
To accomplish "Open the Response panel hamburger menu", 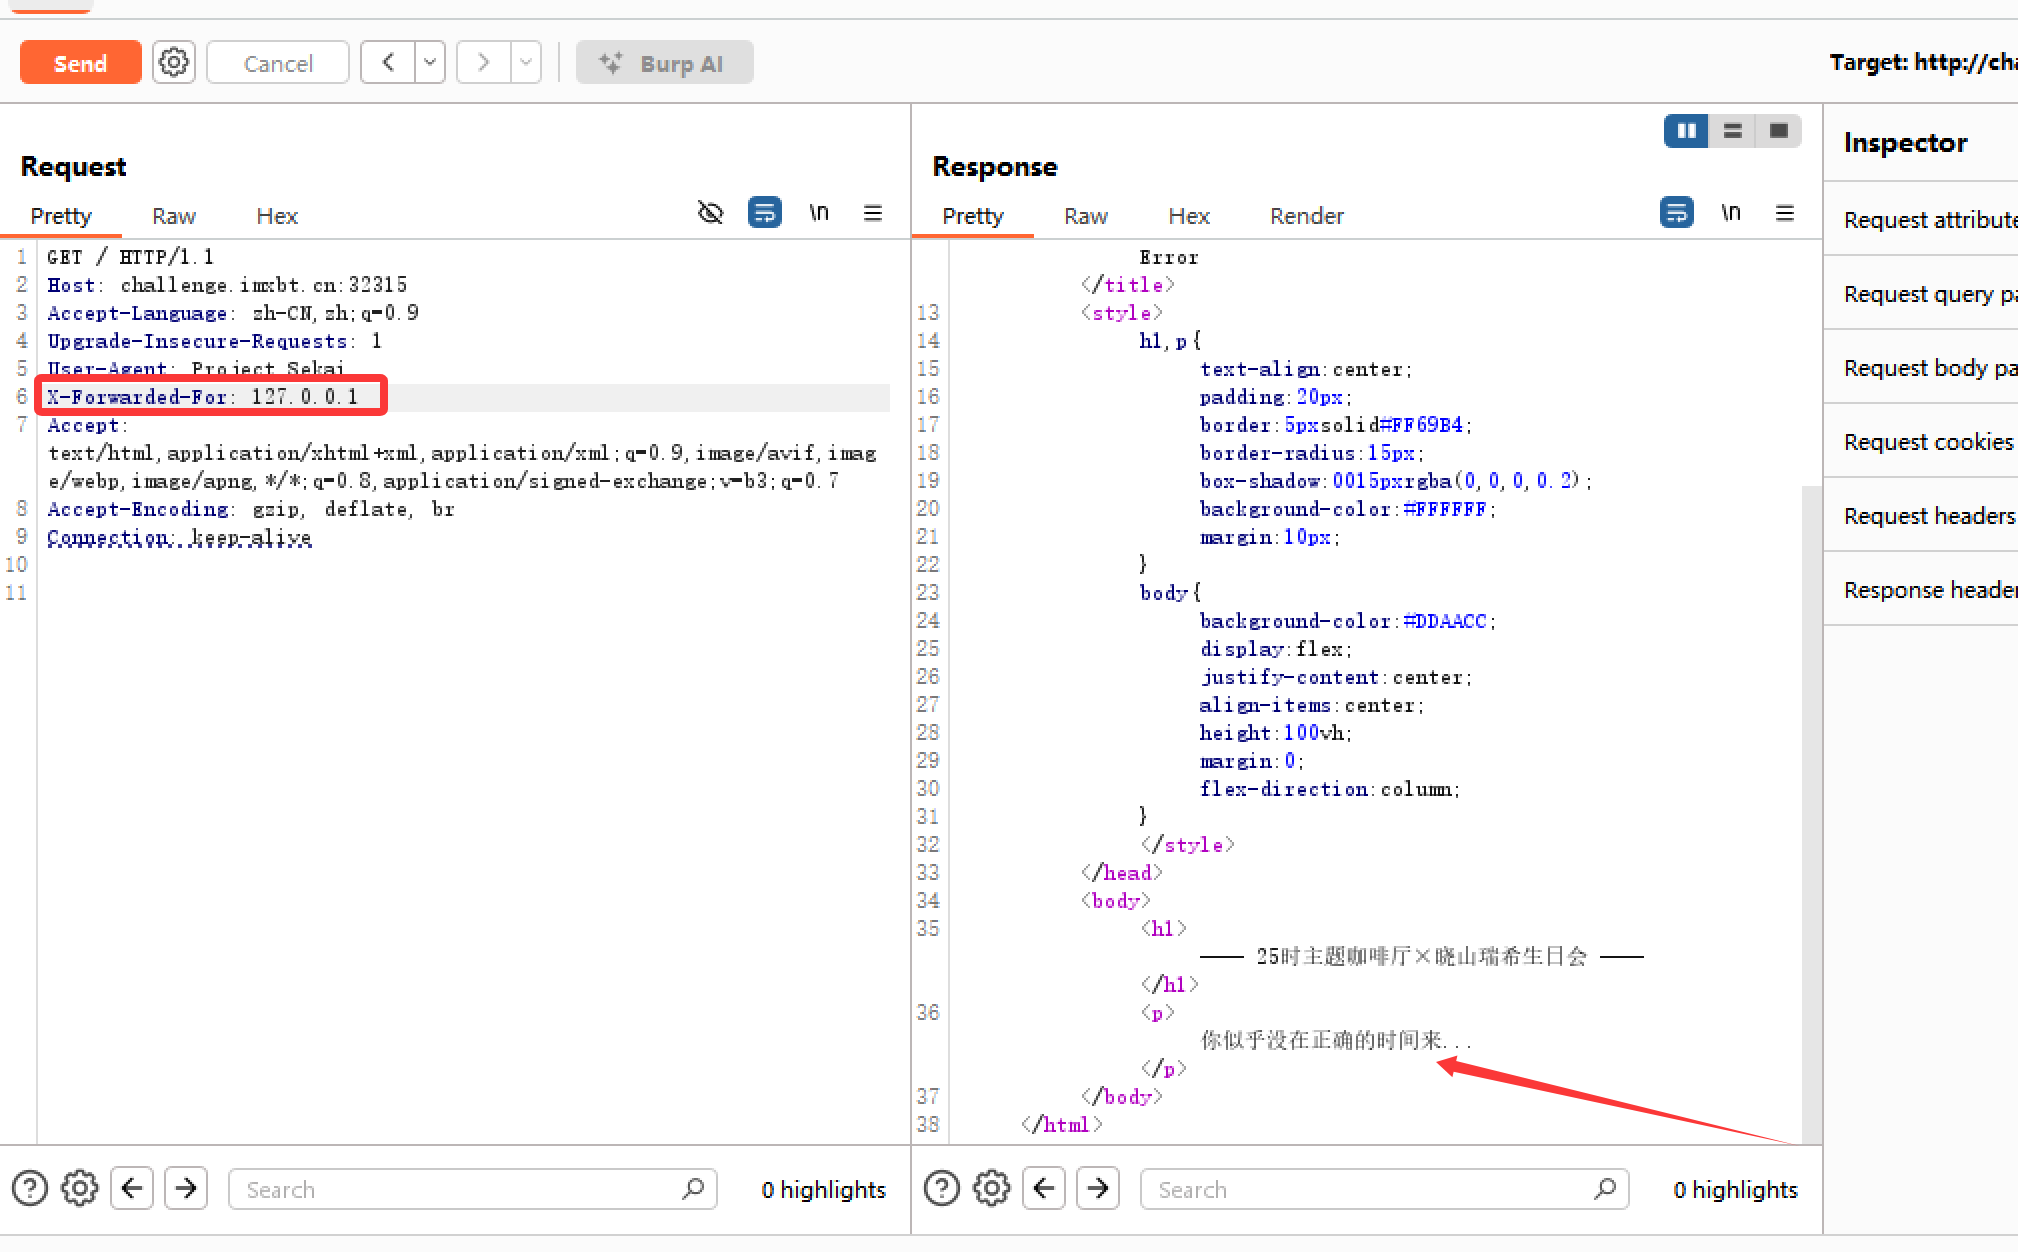I will pyautogui.click(x=1785, y=213).
